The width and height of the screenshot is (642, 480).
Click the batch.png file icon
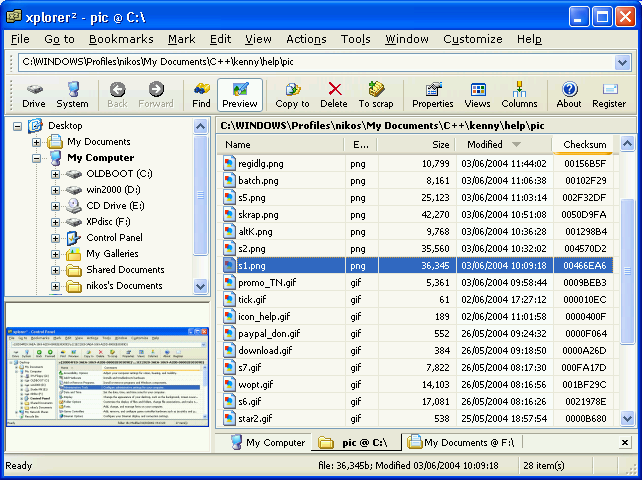[229, 180]
